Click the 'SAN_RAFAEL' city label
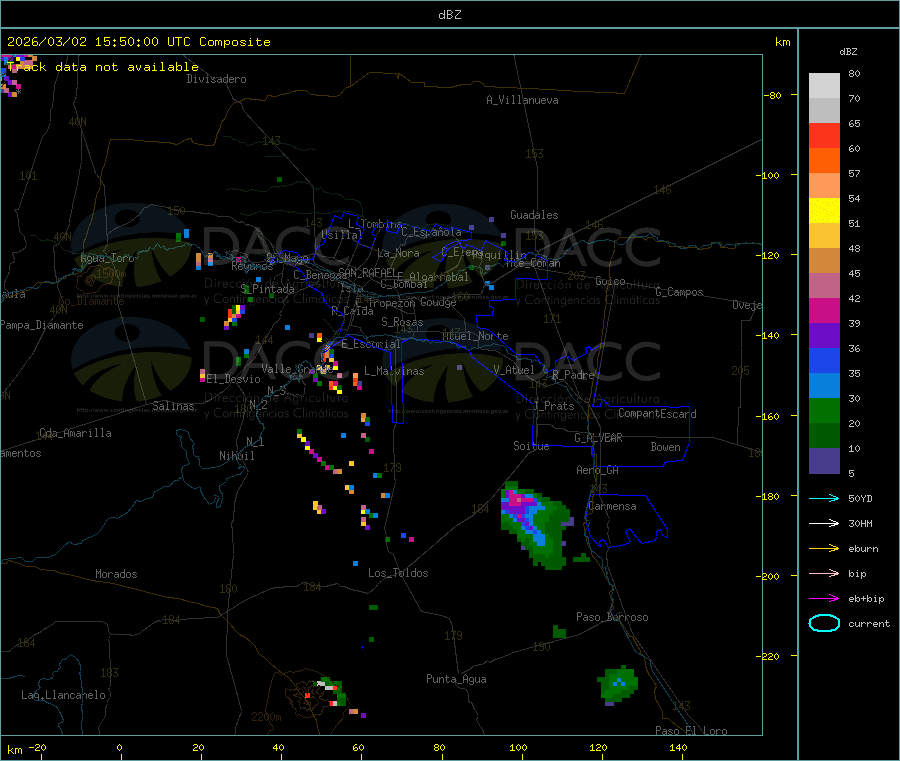This screenshot has width=900, height=761. tap(367, 272)
